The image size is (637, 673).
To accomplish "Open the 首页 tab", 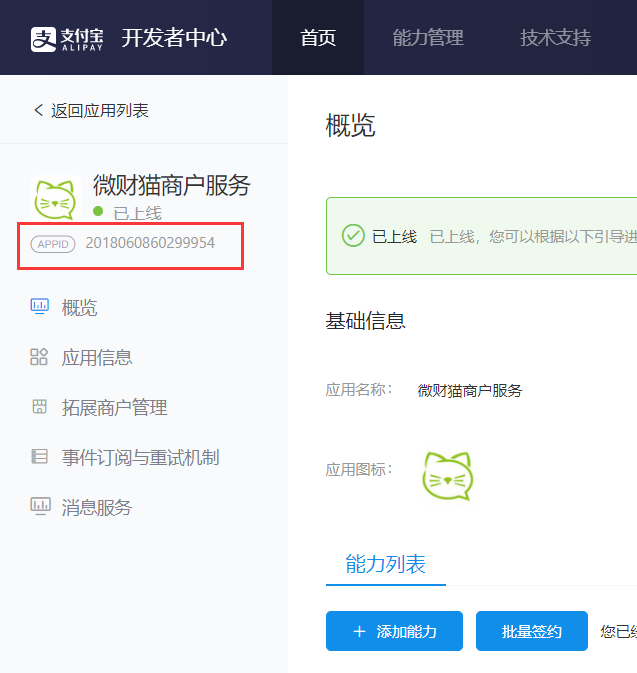I will [x=318, y=38].
